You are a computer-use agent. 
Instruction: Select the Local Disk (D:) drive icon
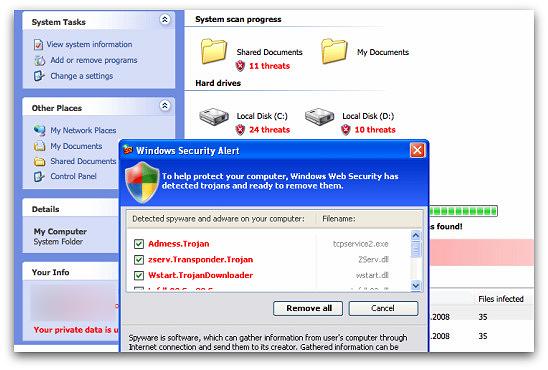point(319,116)
